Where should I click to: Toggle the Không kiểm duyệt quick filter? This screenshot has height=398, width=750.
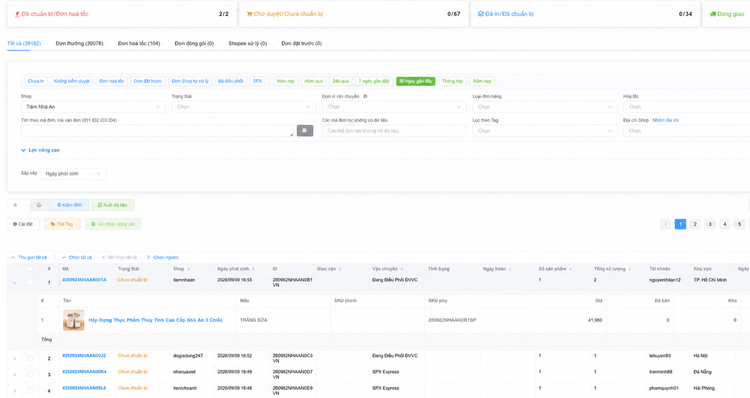point(72,81)
